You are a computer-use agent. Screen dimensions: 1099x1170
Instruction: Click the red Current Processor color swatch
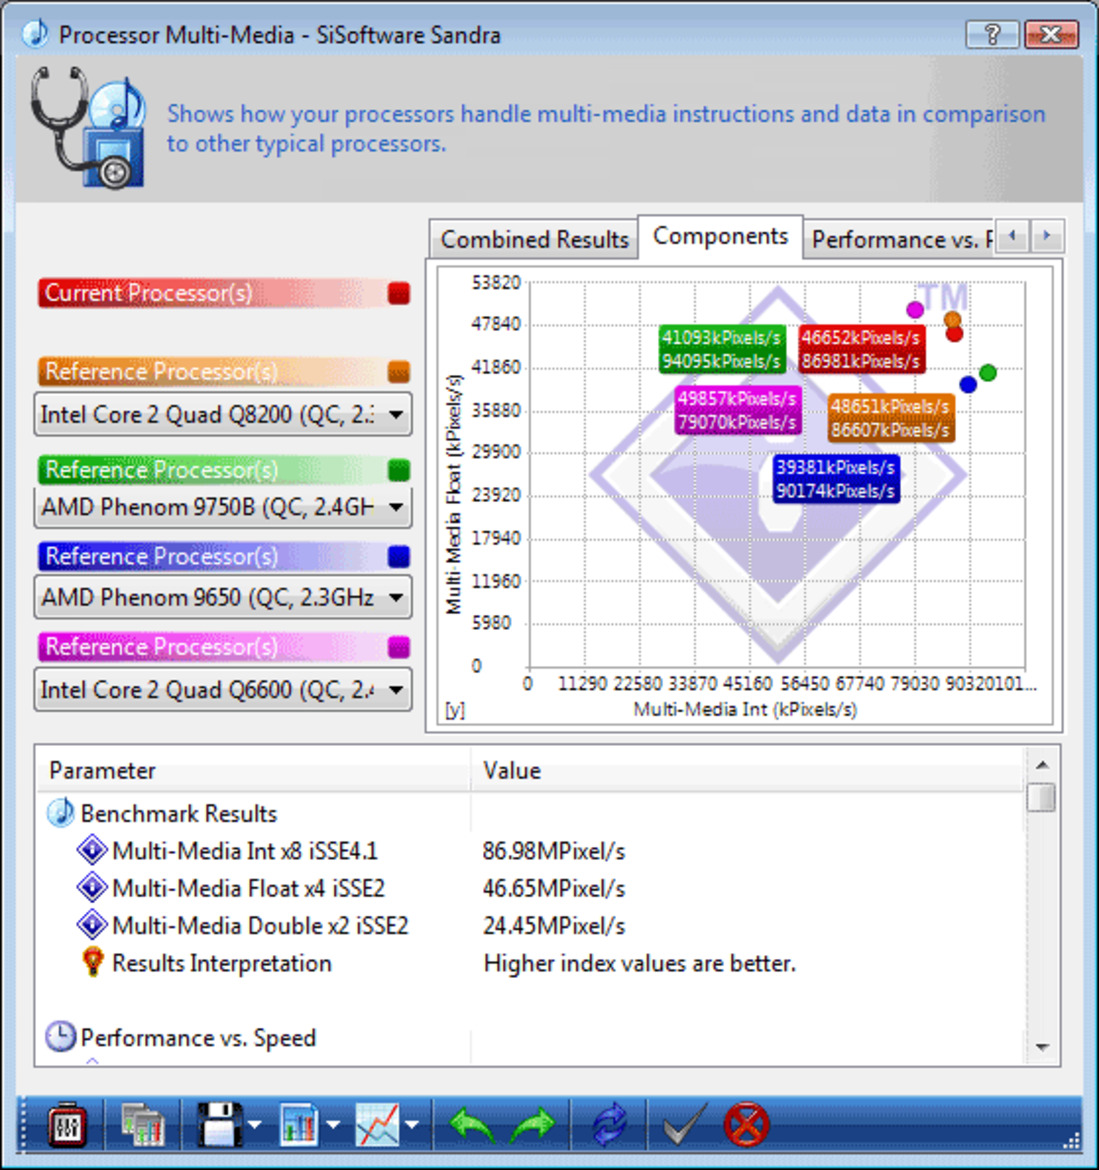399,293
